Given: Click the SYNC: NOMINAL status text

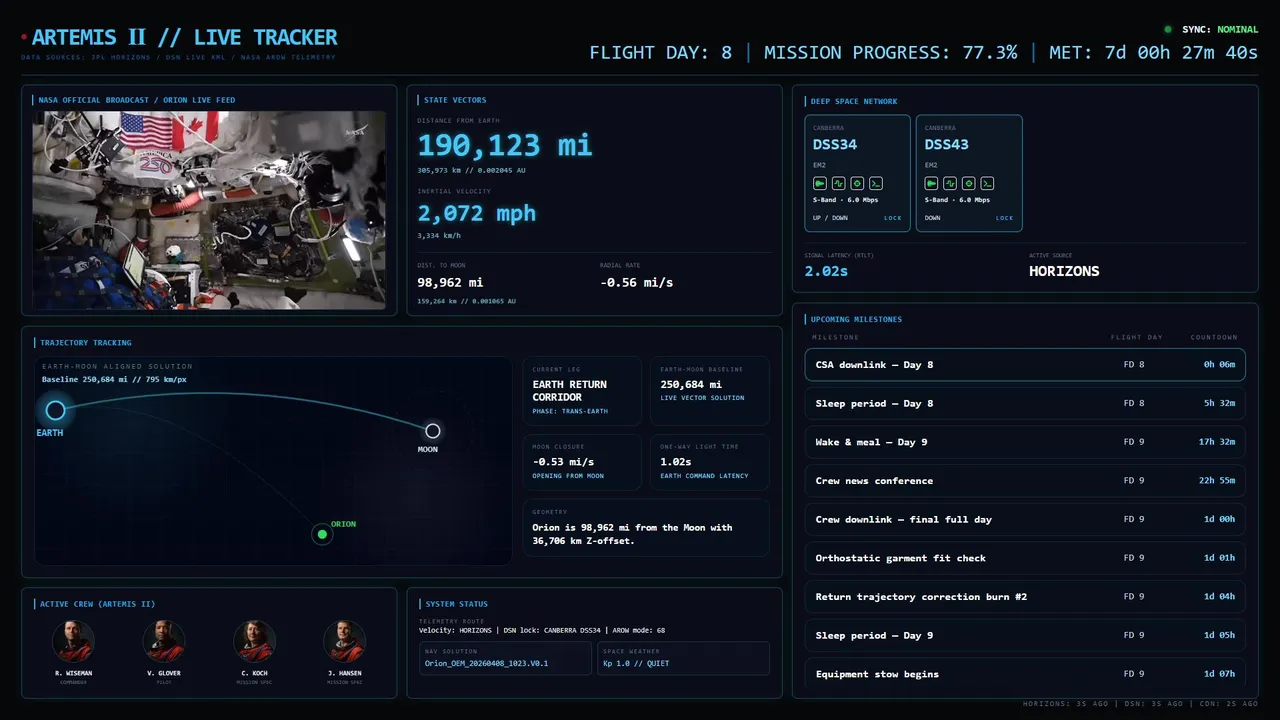Looking at the screenshot, I should pos(1220,30).
